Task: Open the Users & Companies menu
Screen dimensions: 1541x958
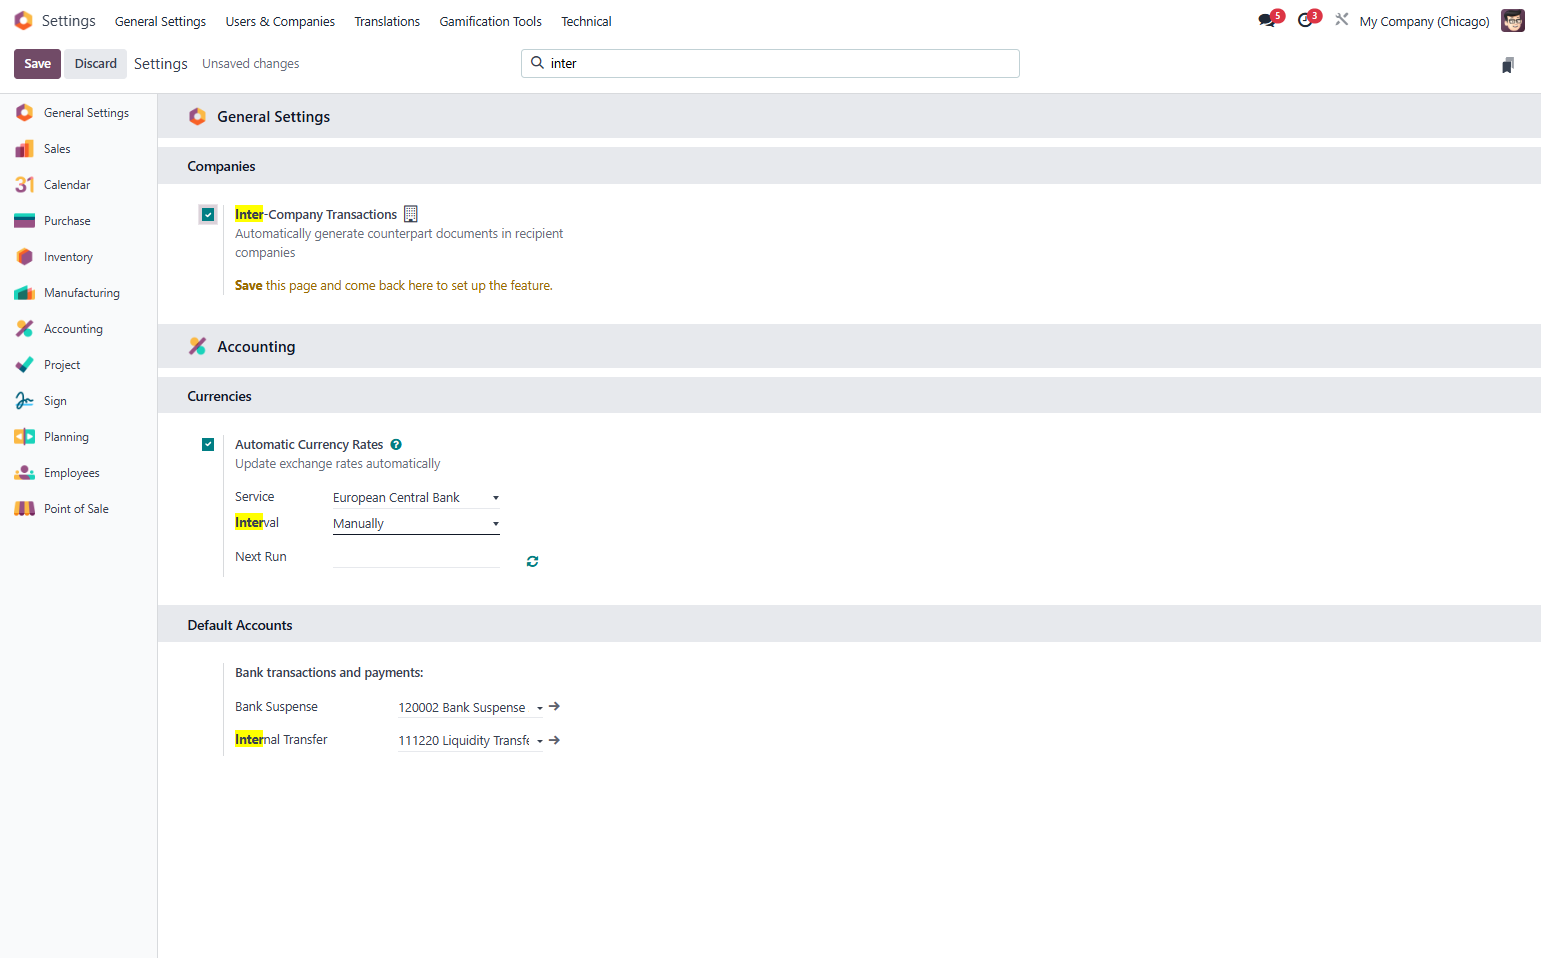Action: [x=280, y=21]
